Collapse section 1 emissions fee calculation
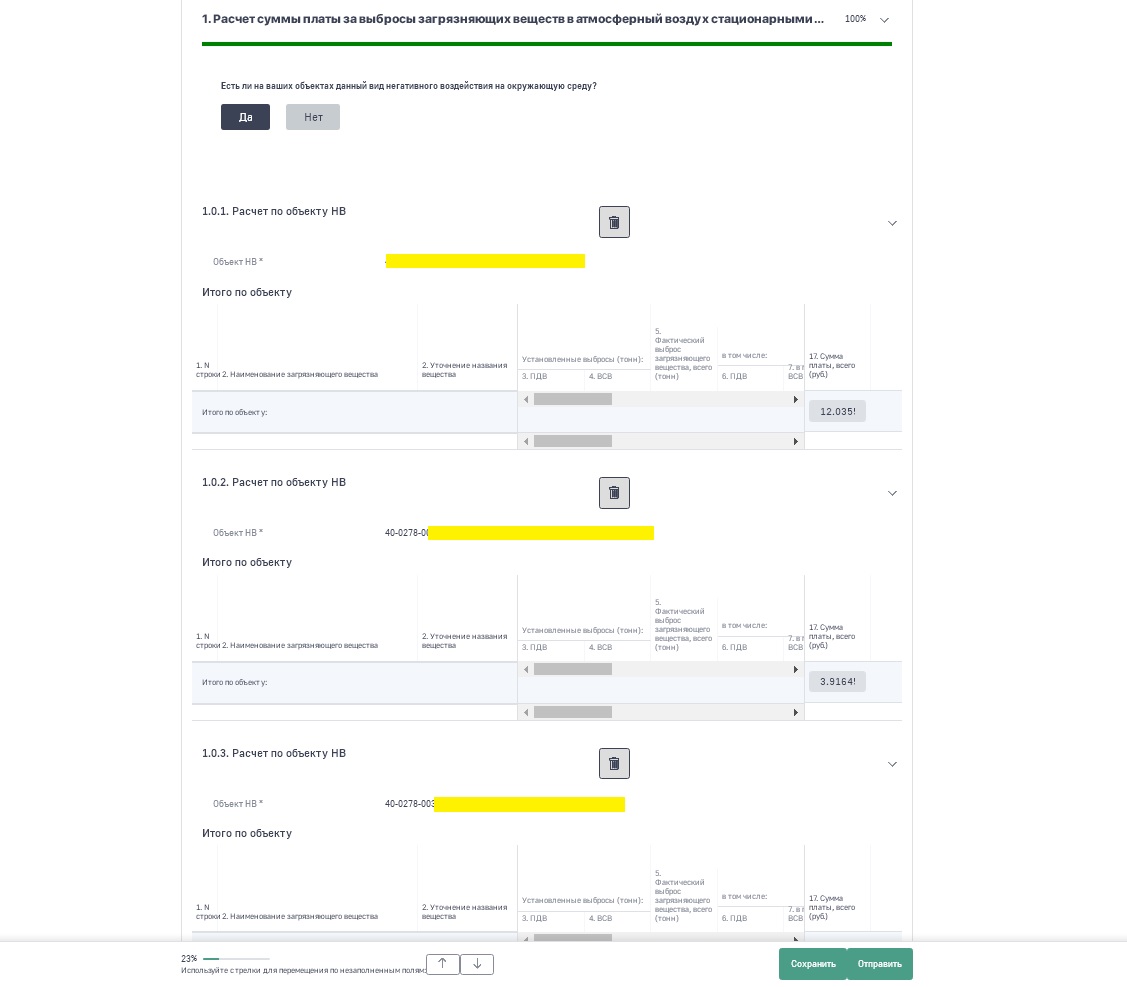1127x987 pixels. [884, 20]
